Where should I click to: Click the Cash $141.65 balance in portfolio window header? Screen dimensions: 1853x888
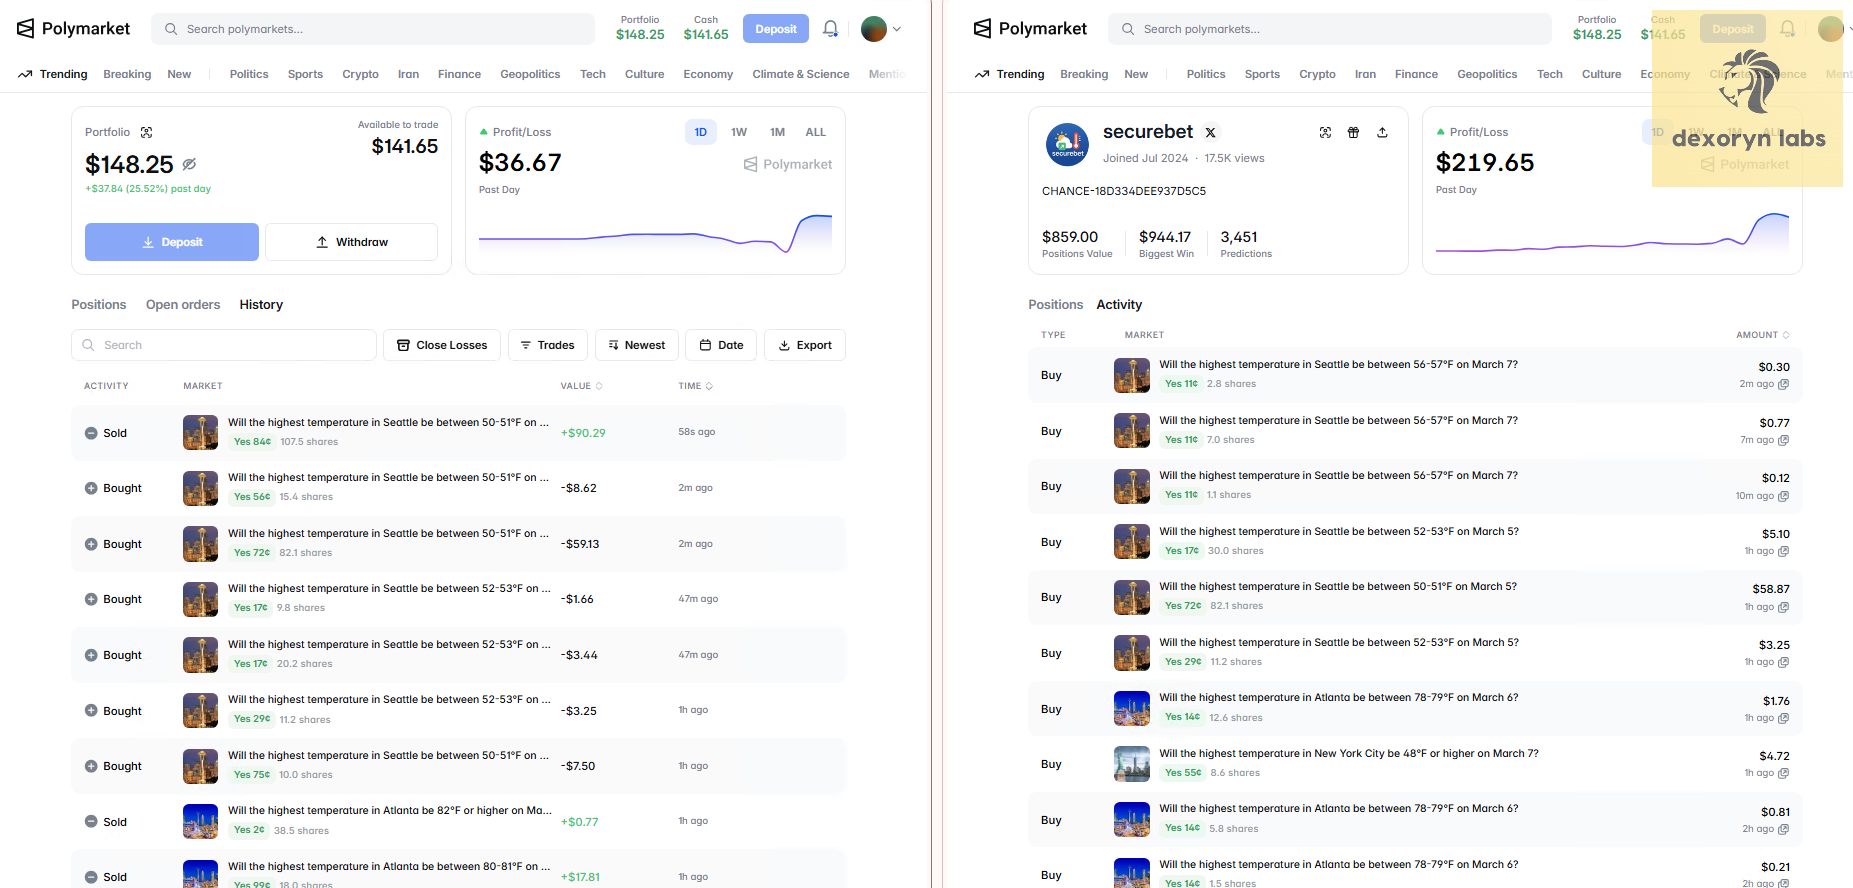click(x=706, y=28)
